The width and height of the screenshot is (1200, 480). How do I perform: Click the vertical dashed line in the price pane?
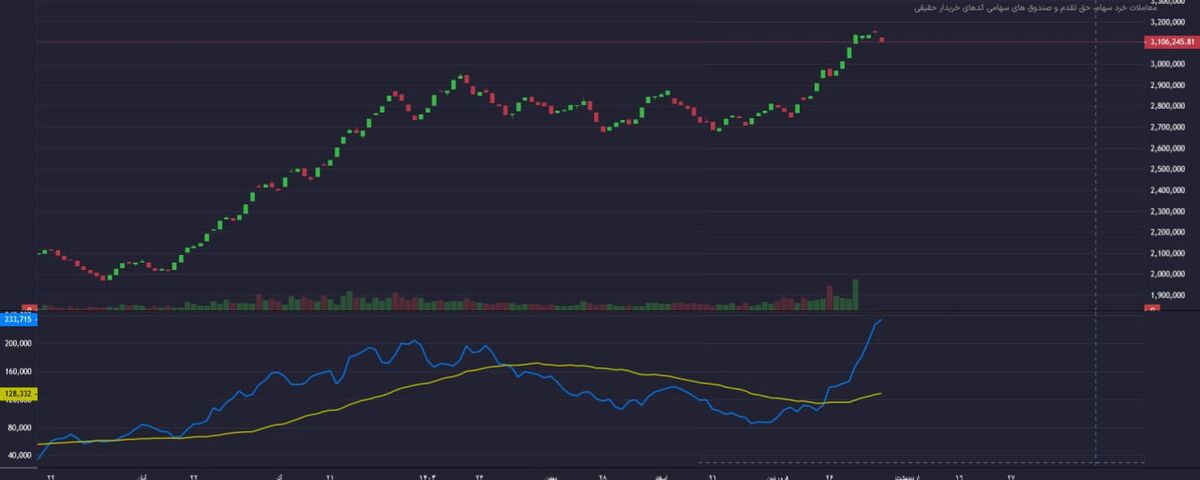[1096, 150]
